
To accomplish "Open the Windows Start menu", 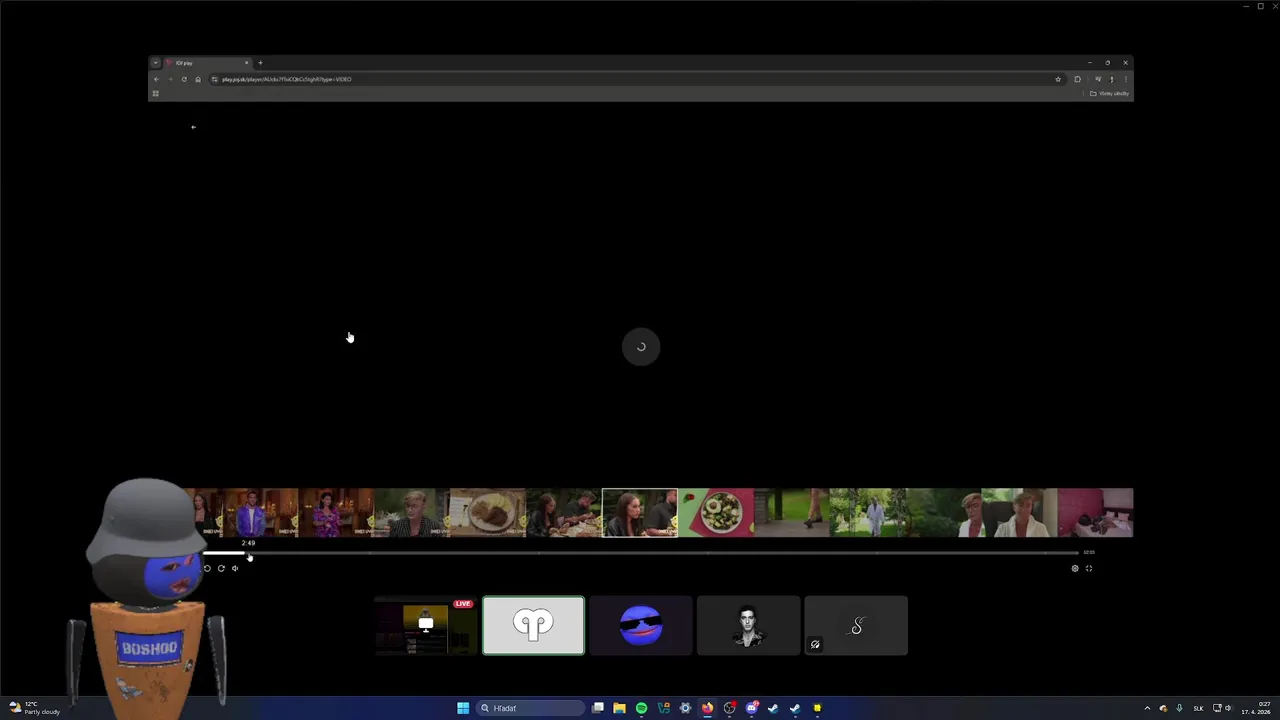I will coord(463,708).
